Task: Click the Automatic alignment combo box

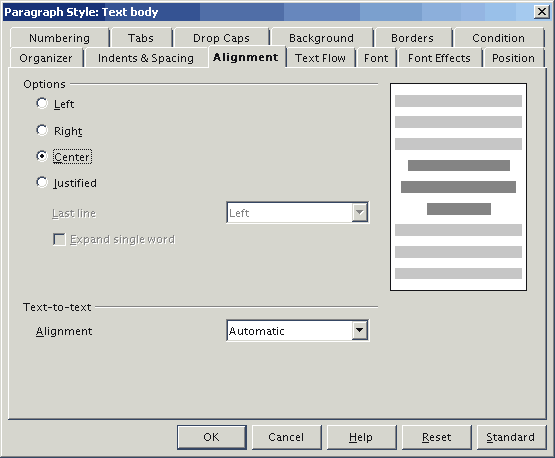Action: (297, 331)
